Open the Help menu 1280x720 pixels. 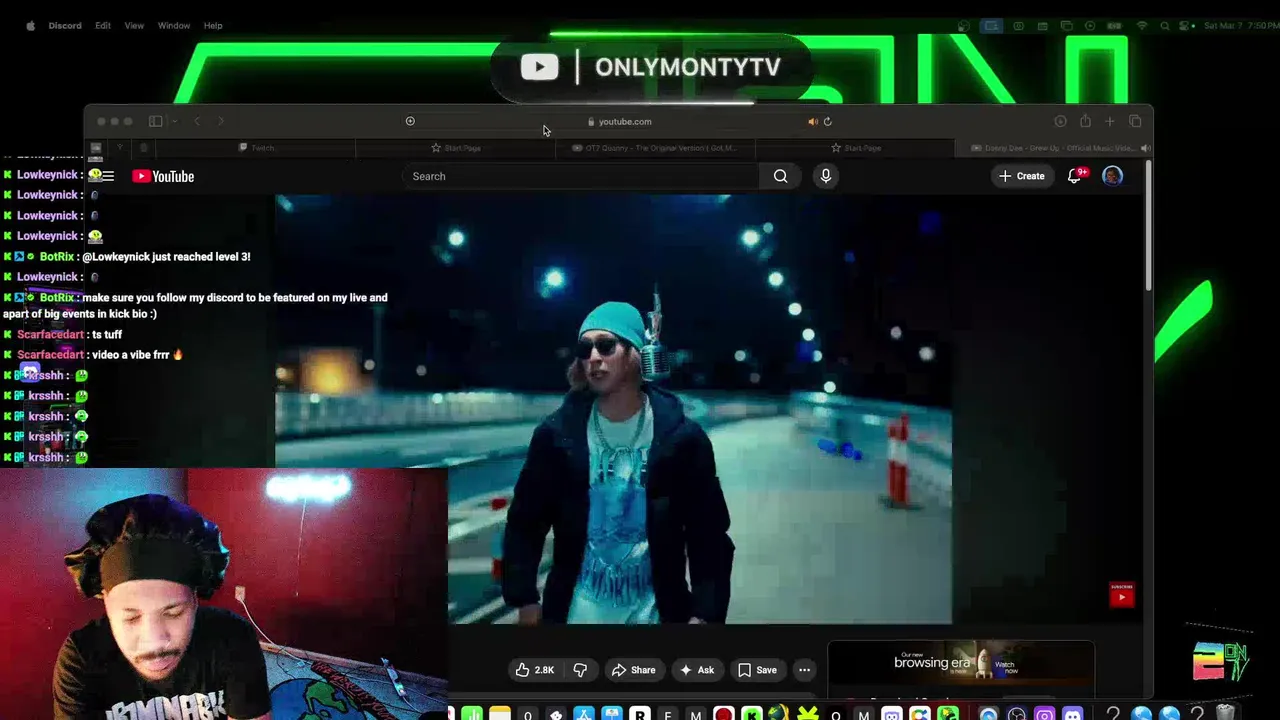coord(213,26)
